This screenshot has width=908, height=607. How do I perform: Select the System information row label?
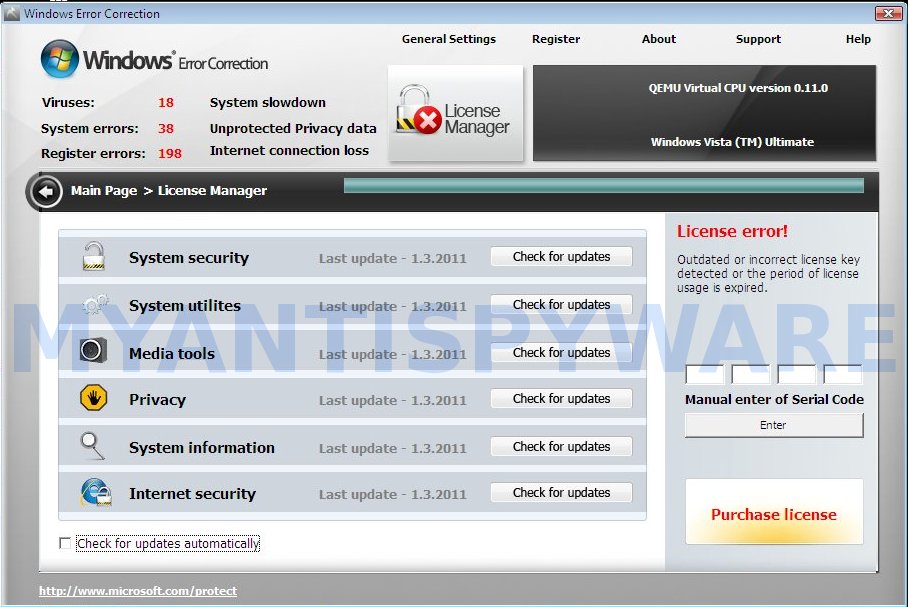[x=202, y=448]
